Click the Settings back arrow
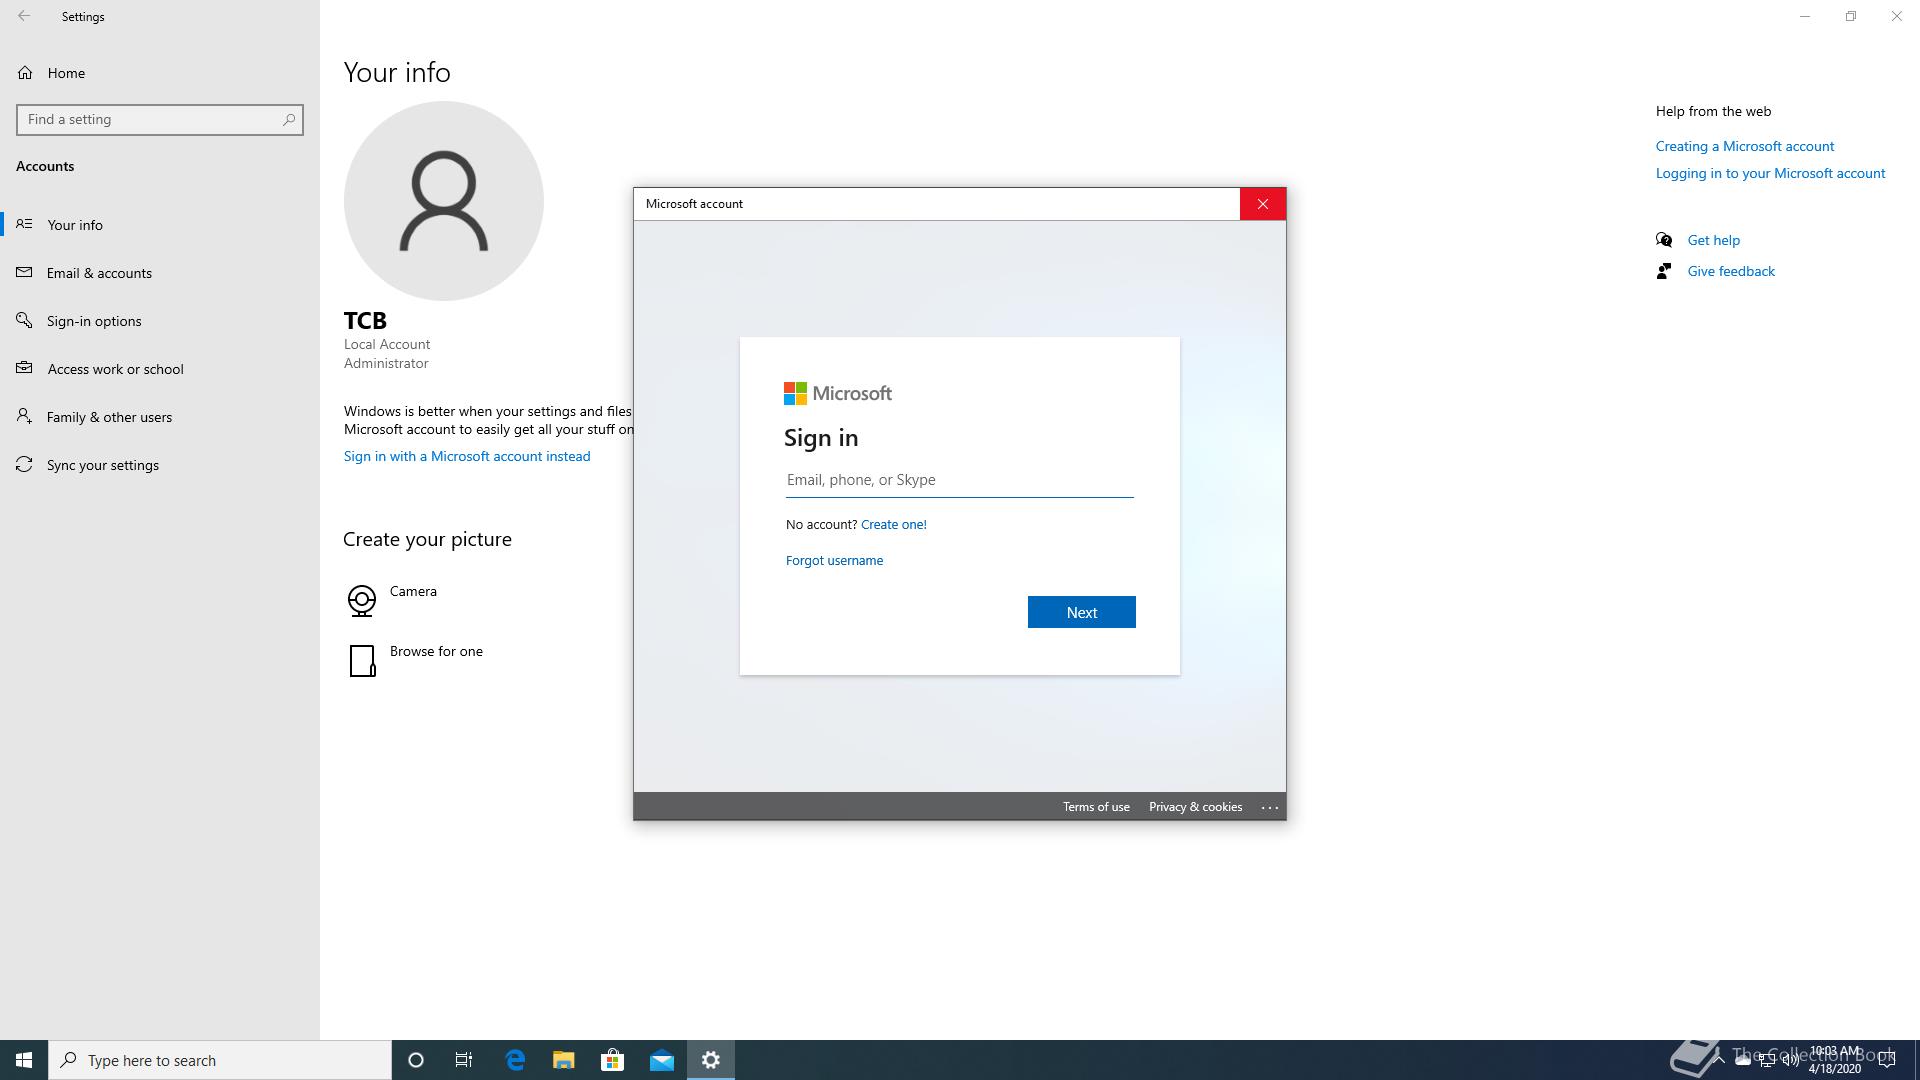 pos(24,16)
